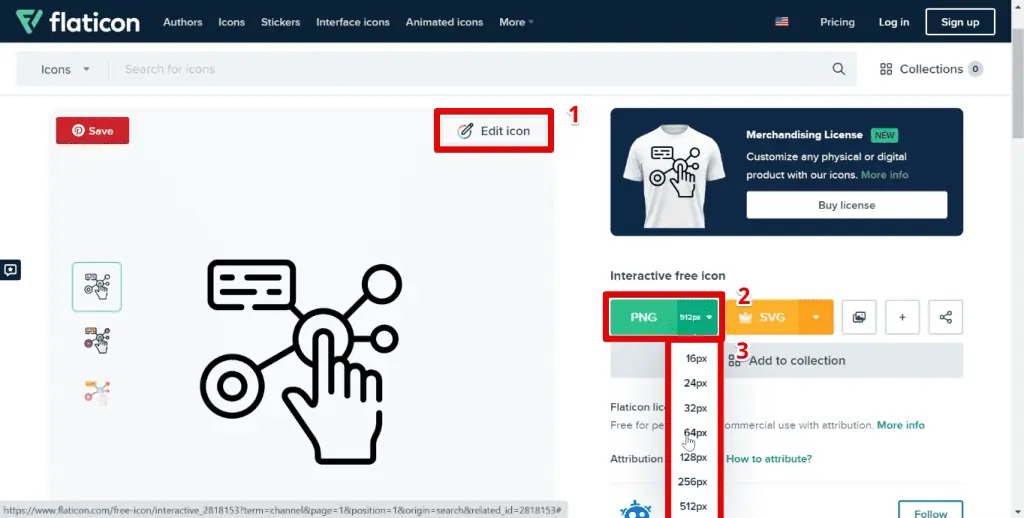
Task: Click How to attribute link
Action: pos(769,459)
